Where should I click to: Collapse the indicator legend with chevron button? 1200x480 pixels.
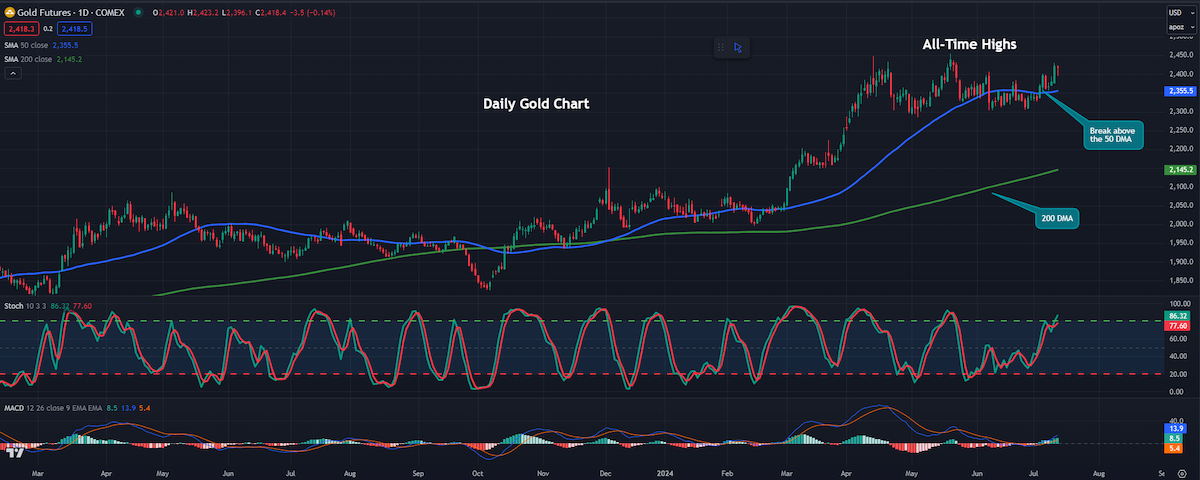(13, 74)
